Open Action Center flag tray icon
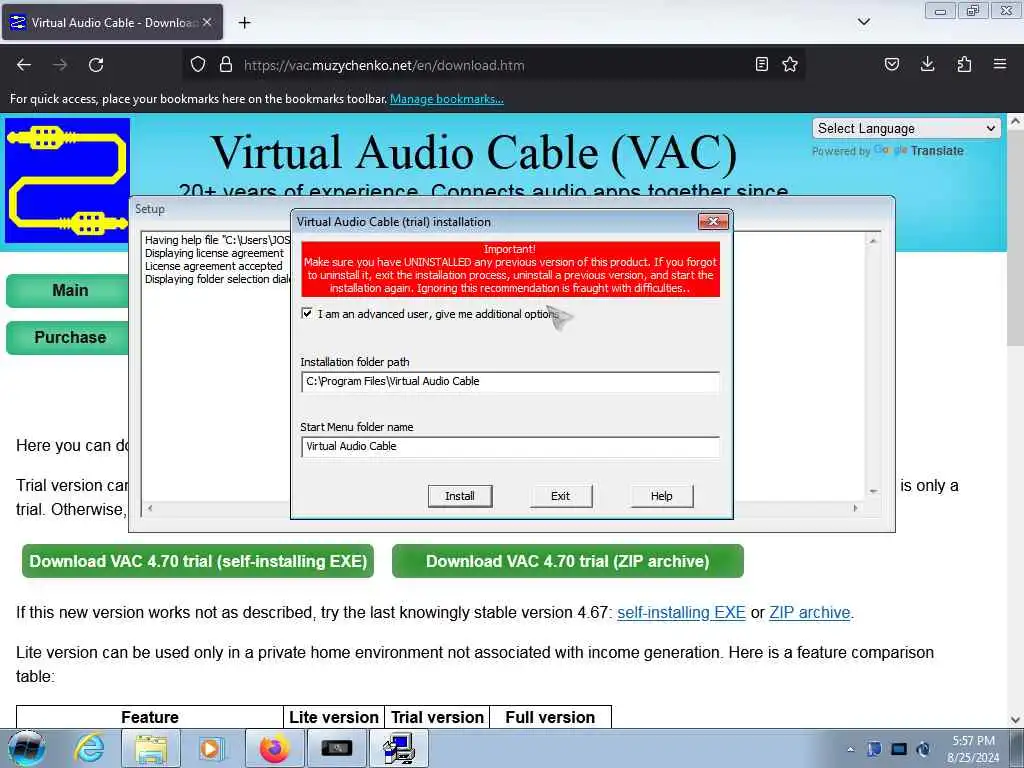Viewport: 1024px width, 768px height. [874, 749]
